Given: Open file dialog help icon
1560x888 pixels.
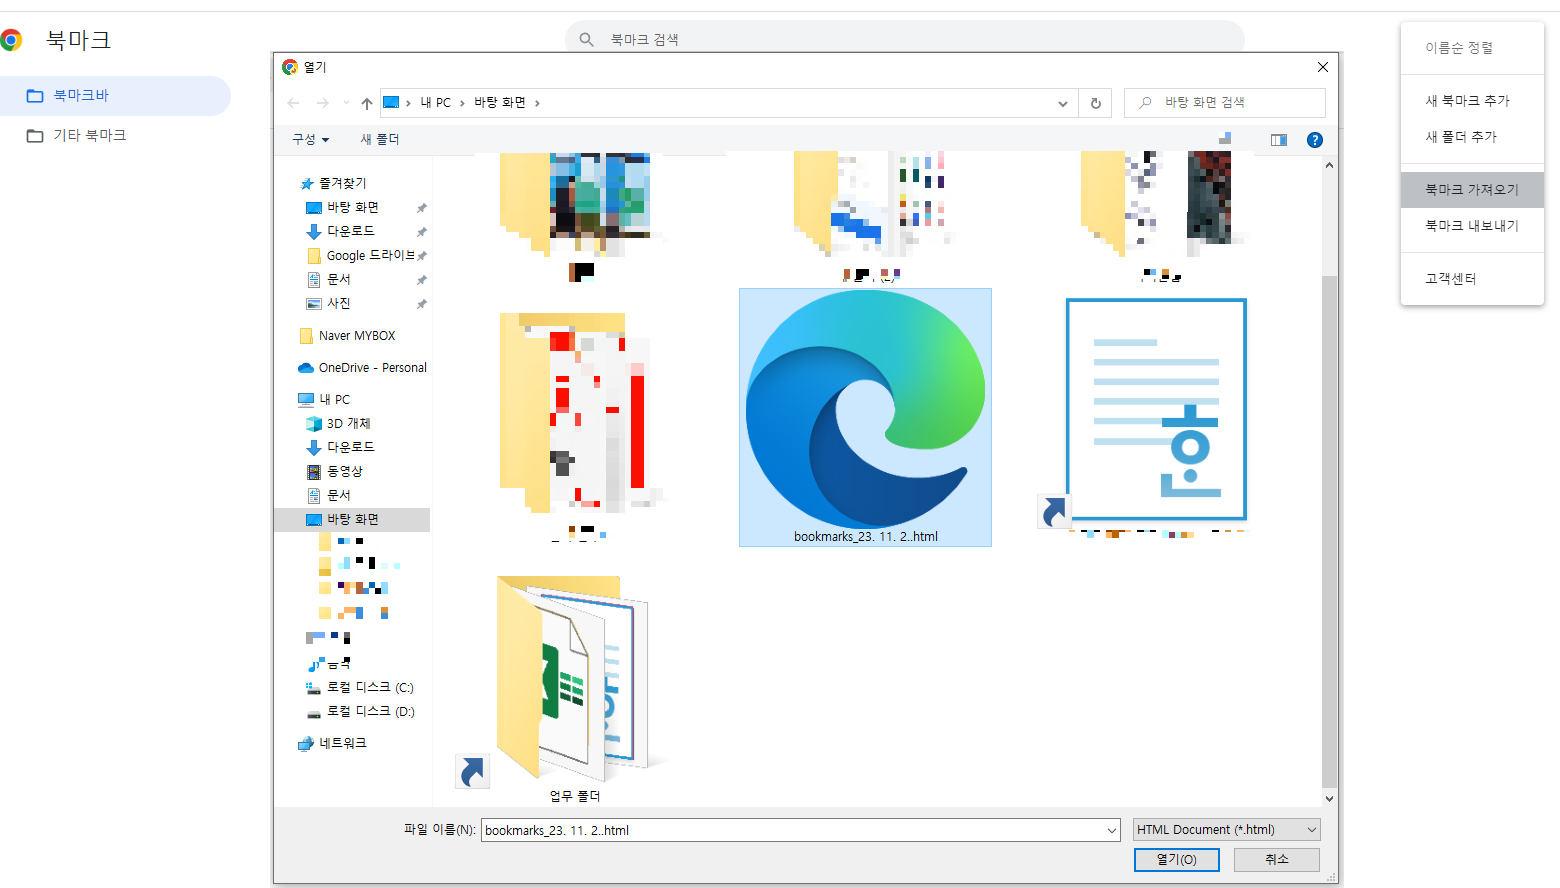Looking at the screenshot, I should (x=1315, y=140).
